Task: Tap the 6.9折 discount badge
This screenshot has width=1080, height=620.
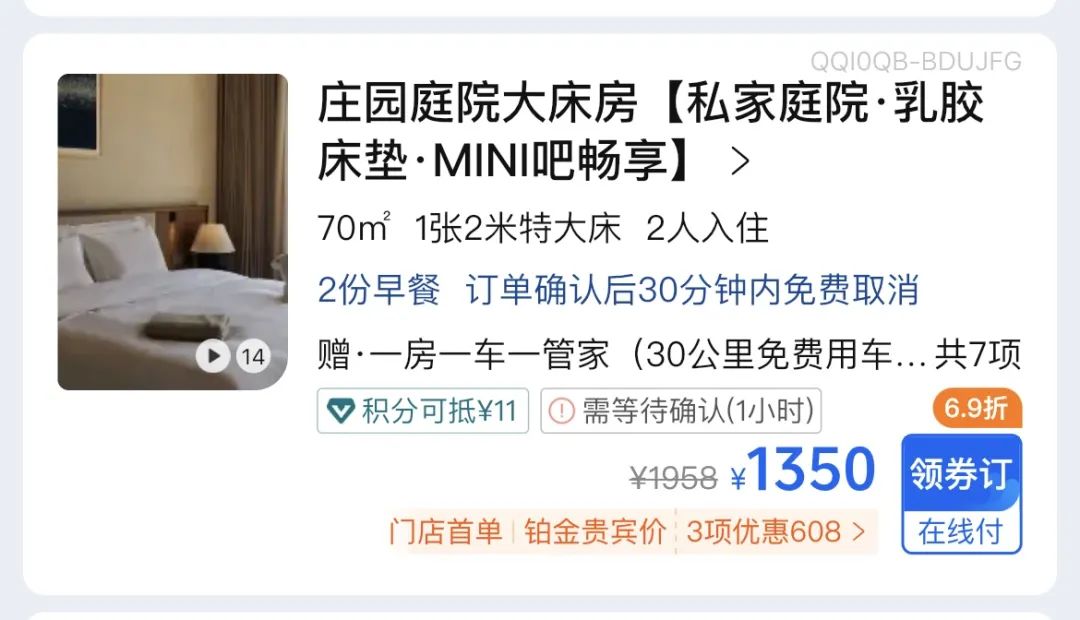Action: (x=977, y=409)
